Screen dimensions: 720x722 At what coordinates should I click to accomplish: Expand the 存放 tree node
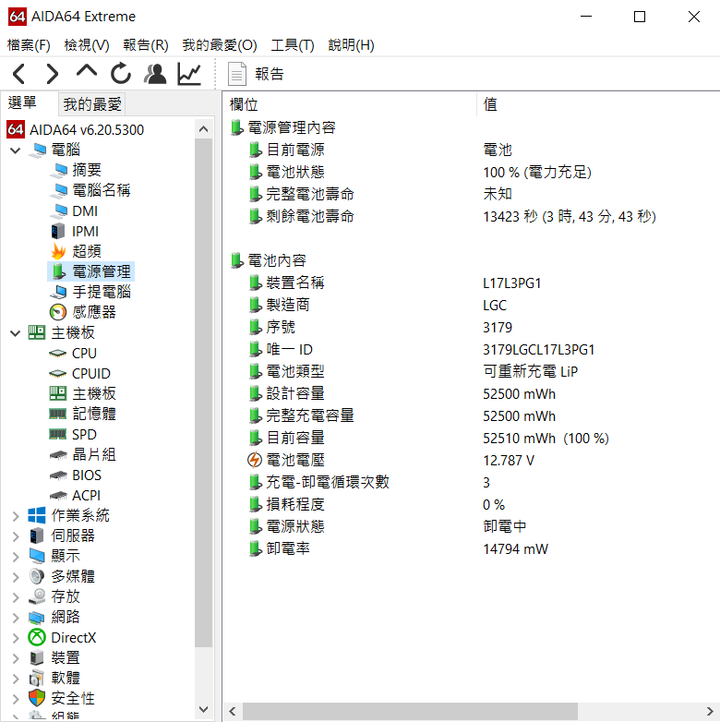(x=16, y=597)
